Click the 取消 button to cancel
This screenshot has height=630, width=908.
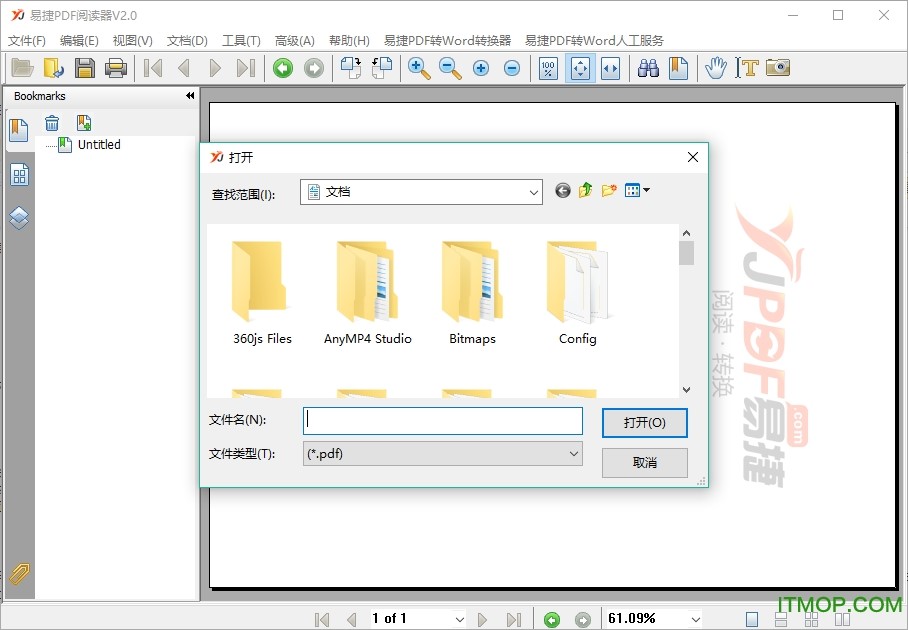pos(644,462)
